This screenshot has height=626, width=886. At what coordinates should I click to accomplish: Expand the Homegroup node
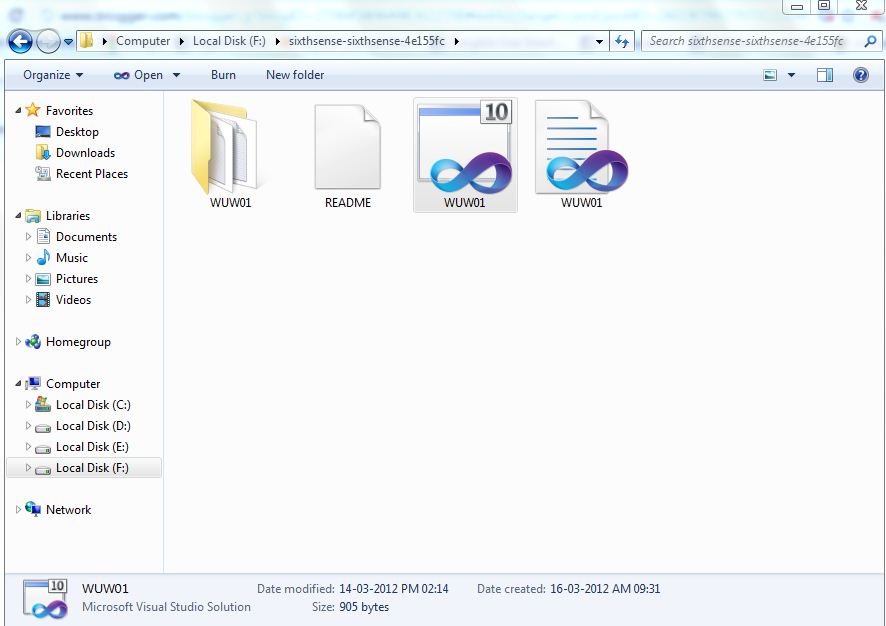click(x=18, y=341)
